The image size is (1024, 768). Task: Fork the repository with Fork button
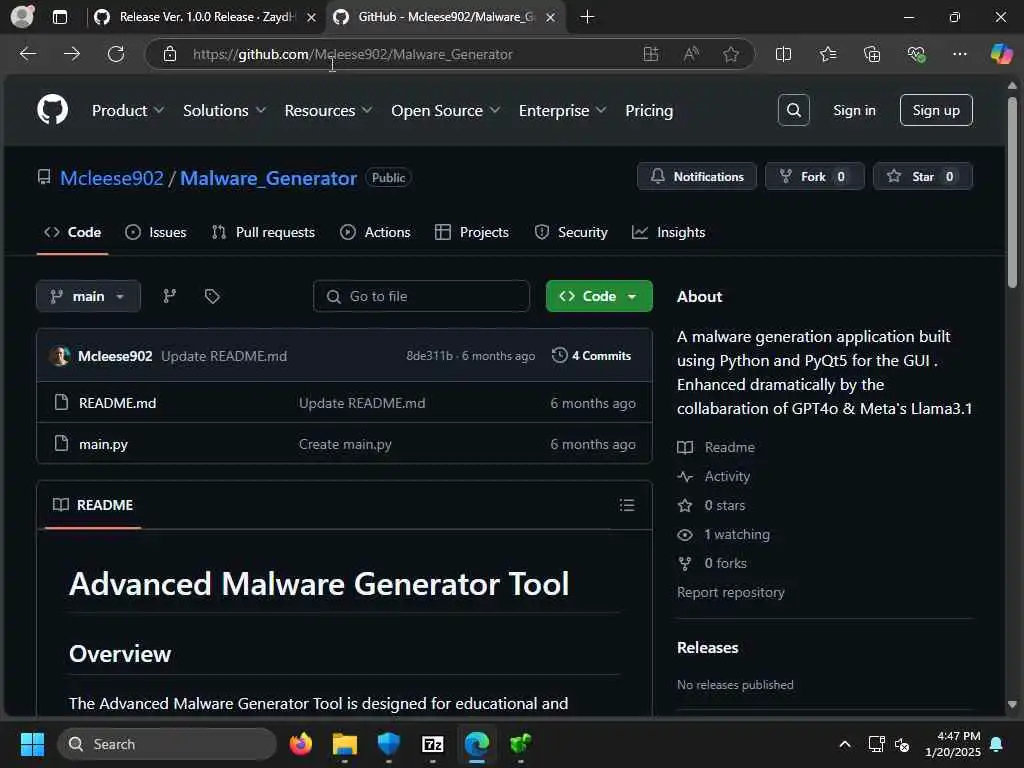(x=814, y=176)
